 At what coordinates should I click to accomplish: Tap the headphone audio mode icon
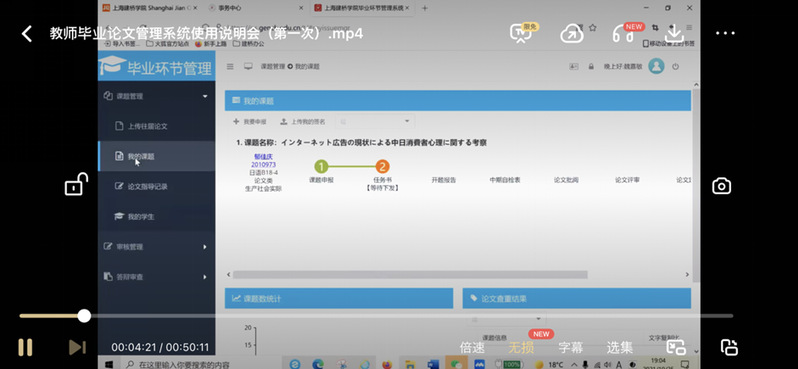(623, 34)
